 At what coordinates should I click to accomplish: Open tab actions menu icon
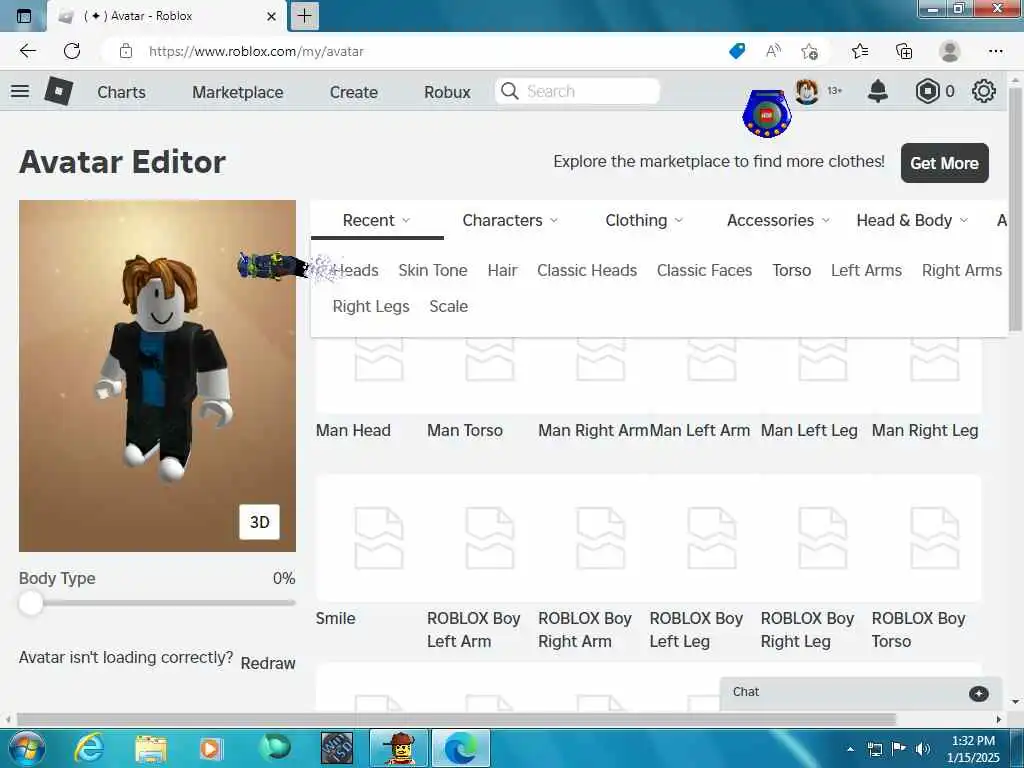coord(24,16)
